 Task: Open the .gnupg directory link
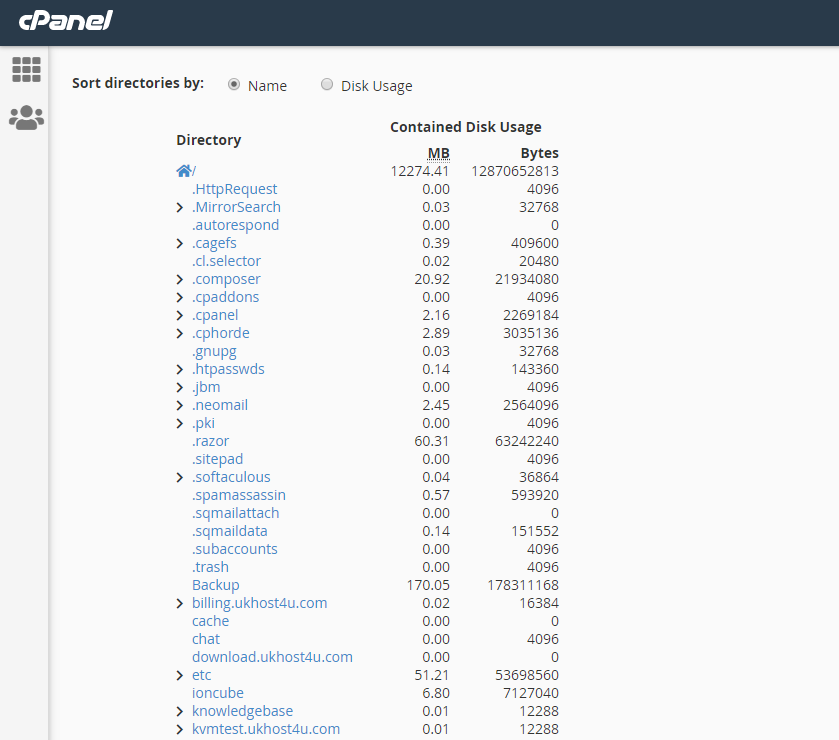[214, 352]
